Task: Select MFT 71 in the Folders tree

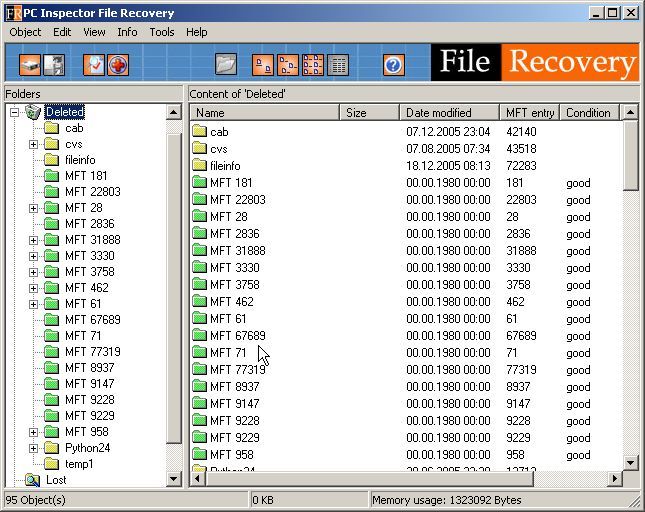Action: click(83, 336)
